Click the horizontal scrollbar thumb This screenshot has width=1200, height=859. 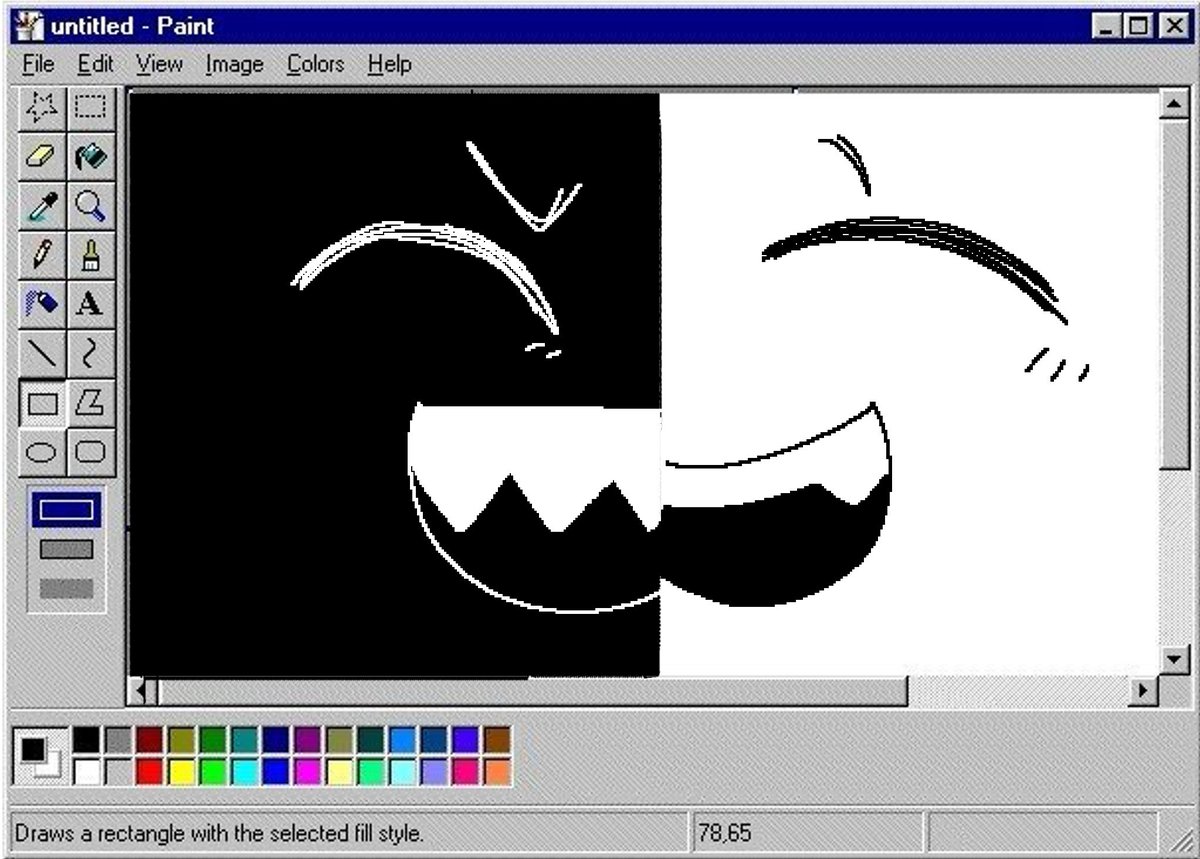[532, 690]
